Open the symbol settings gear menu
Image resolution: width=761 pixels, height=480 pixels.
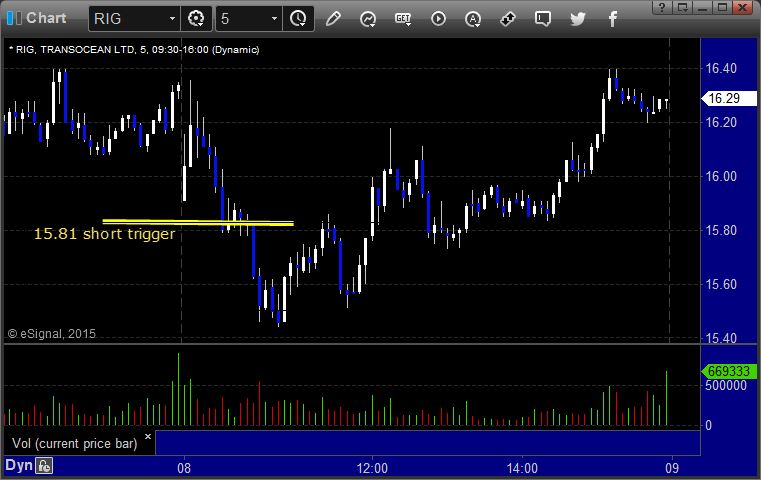(196, 19)
